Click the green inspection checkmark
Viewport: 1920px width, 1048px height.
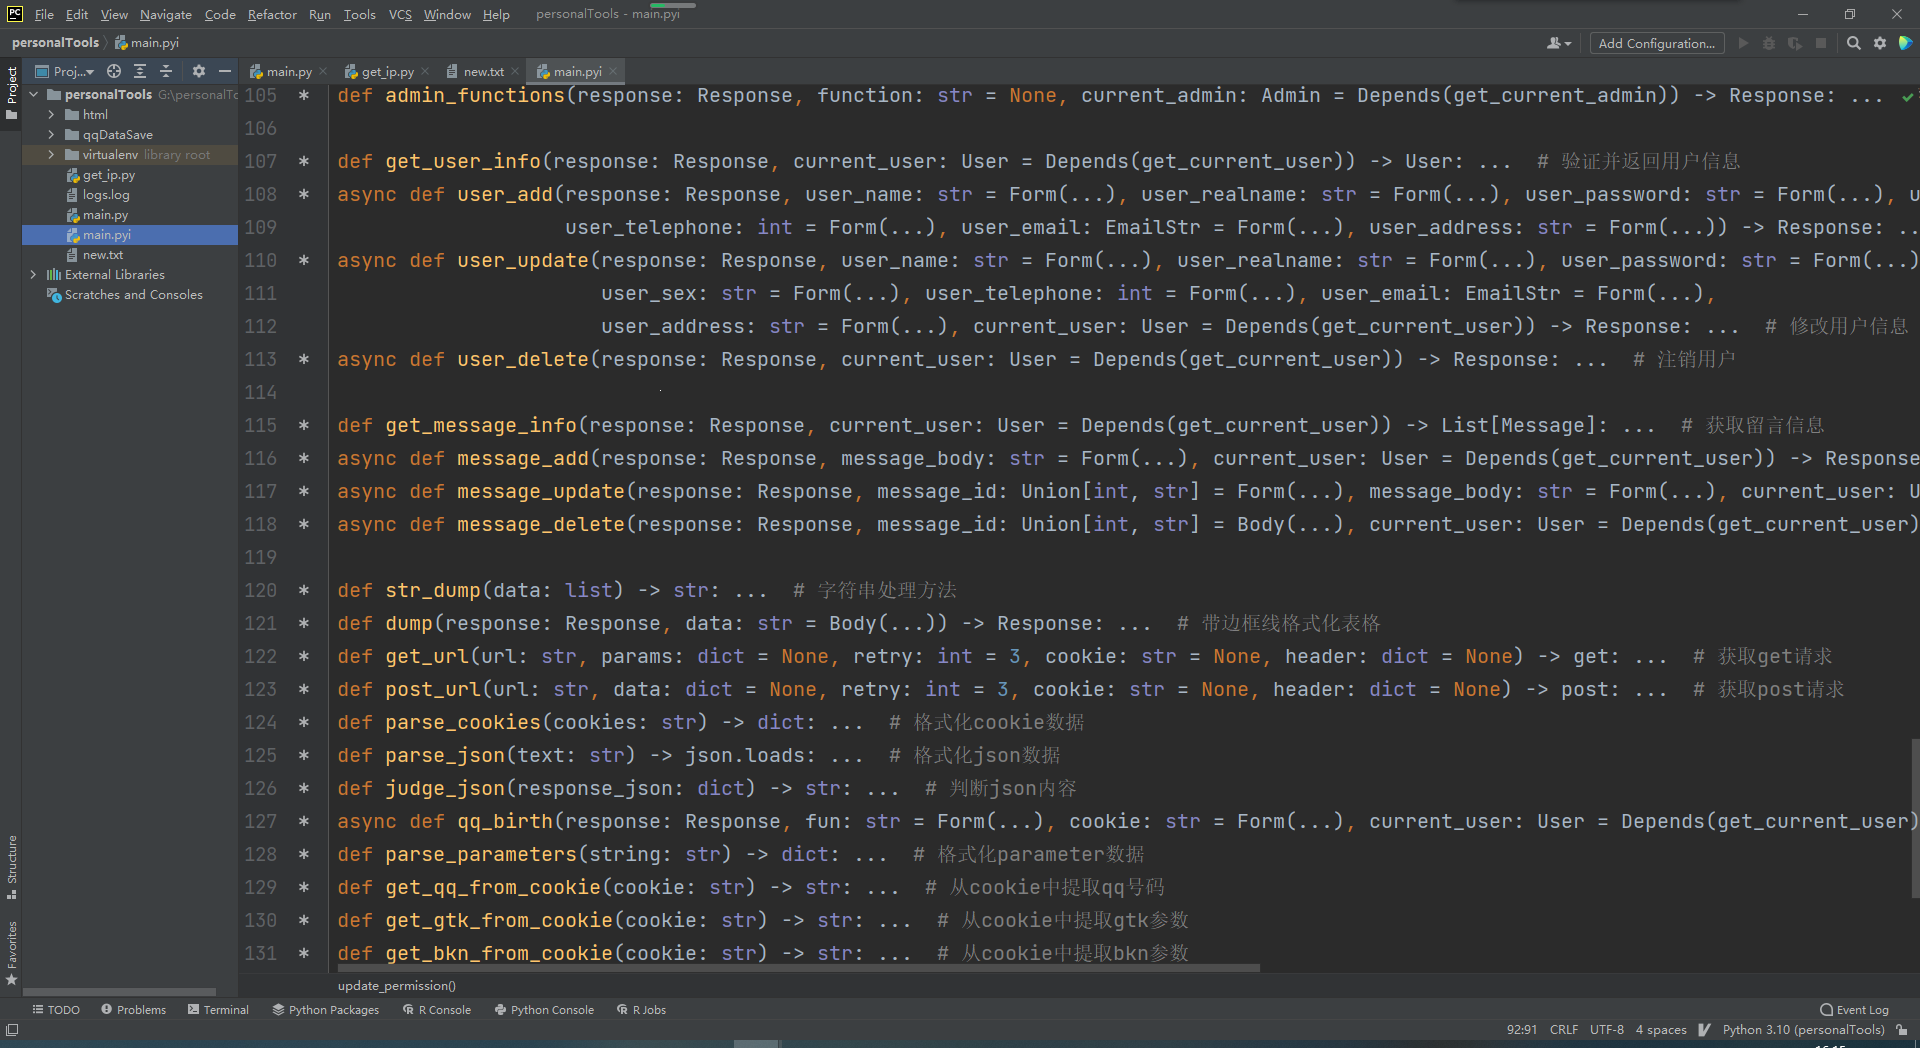(x=1908, y=97)
